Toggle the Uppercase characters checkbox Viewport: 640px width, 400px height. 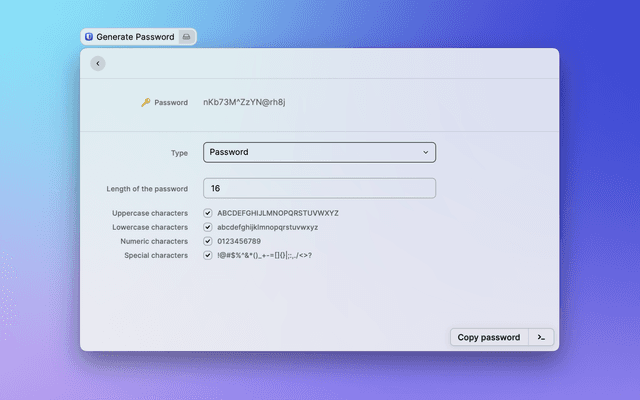[208, 213]
